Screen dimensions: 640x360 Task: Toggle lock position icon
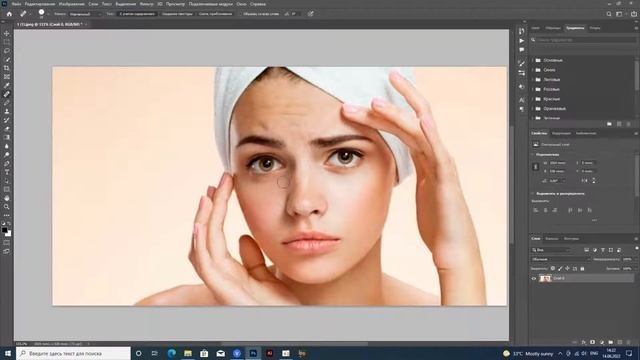click(567, 269)
